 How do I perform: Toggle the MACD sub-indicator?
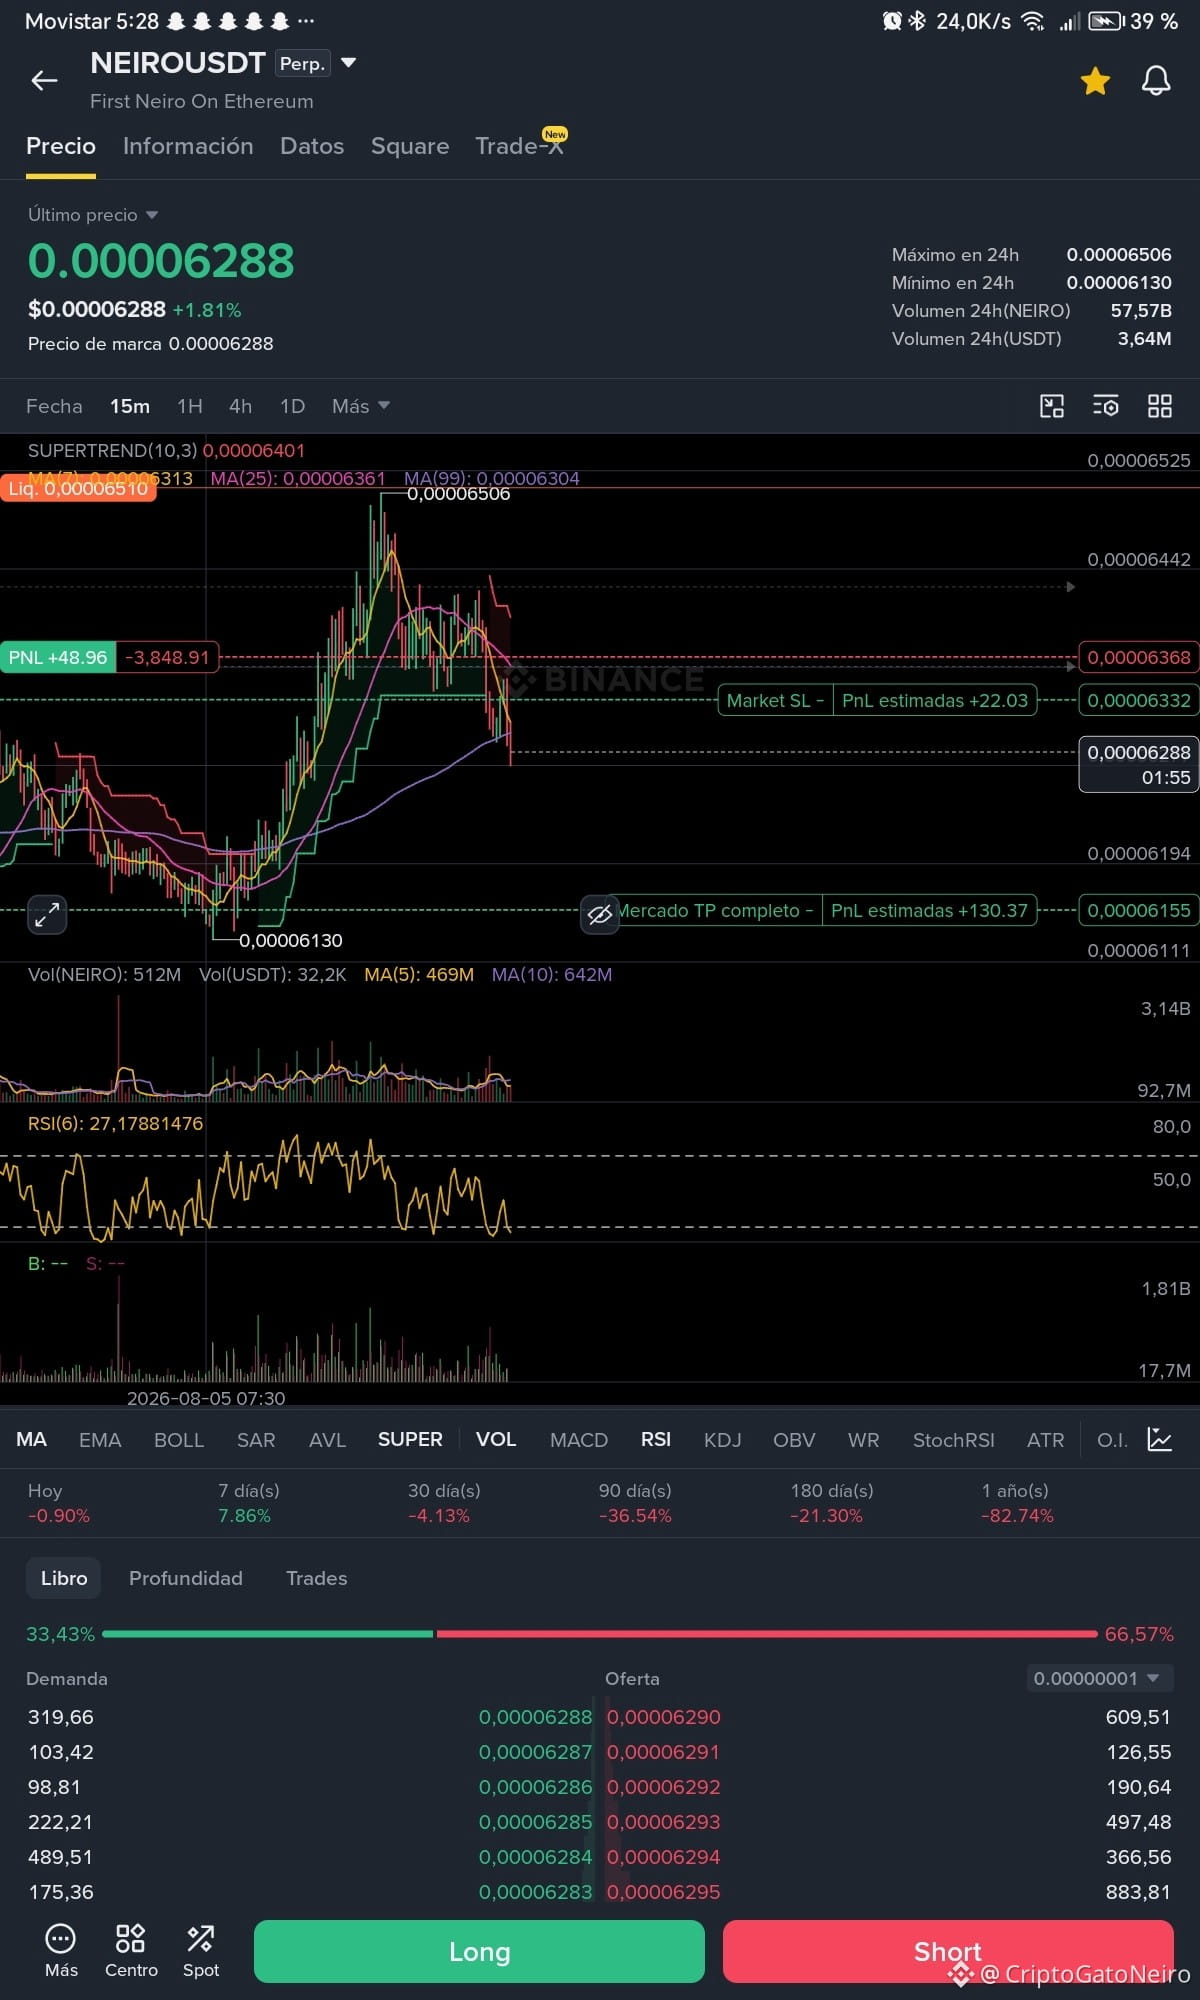click(x=579, y=1439)
